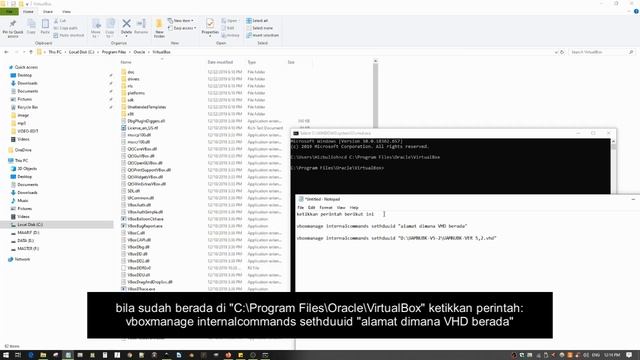This screenshot has height=360, width=640.
Task: Click the address bar refresh icon
Action: point(562,52)
